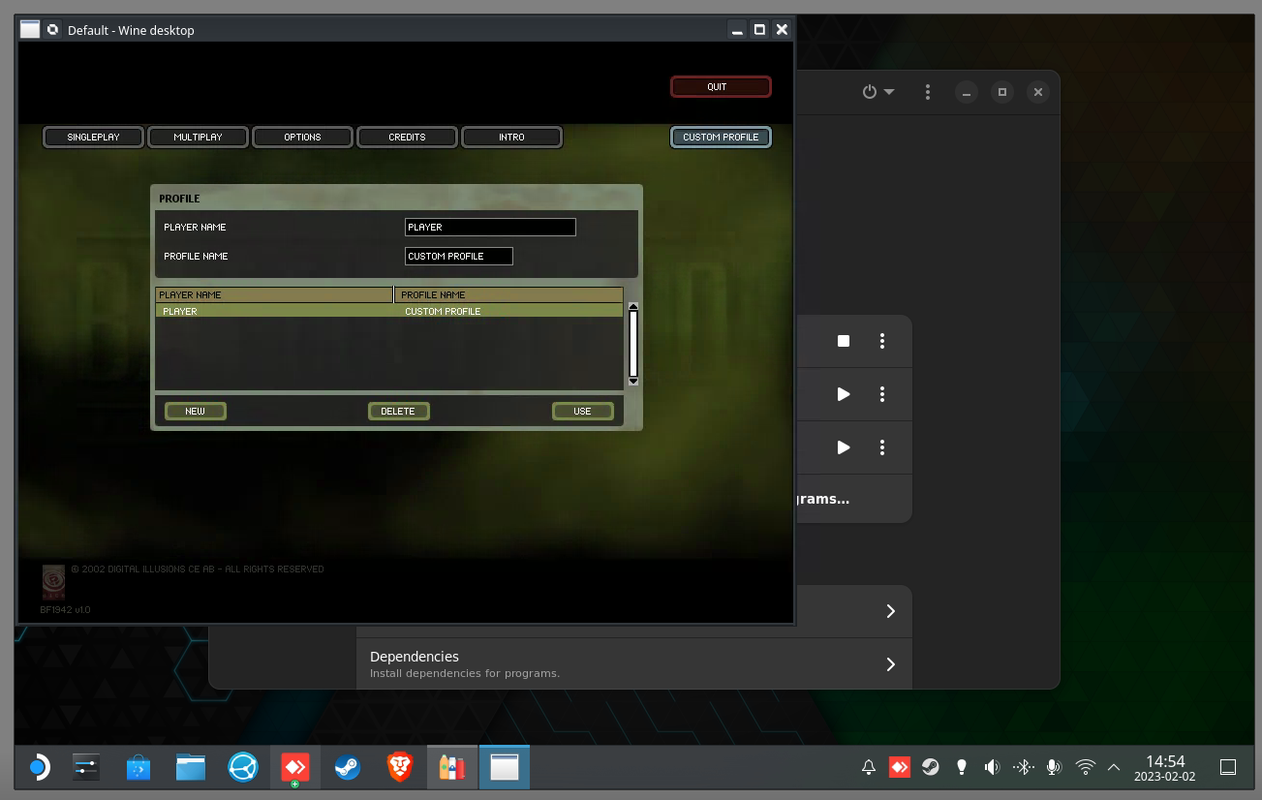Click the USE profile button
Image resolution: width=1262 pixels, height=800 pixels.
(582, 411)
